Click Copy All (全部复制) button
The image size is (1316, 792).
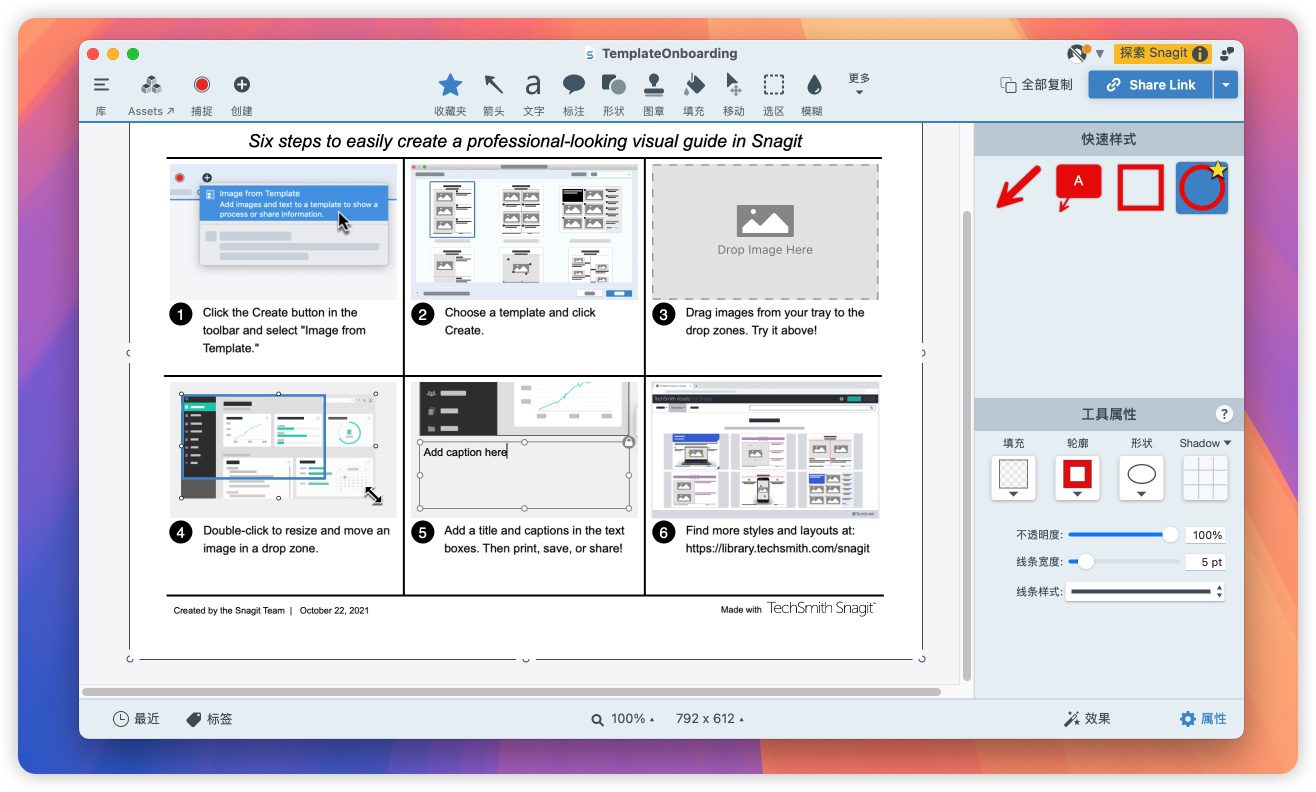1036,85
